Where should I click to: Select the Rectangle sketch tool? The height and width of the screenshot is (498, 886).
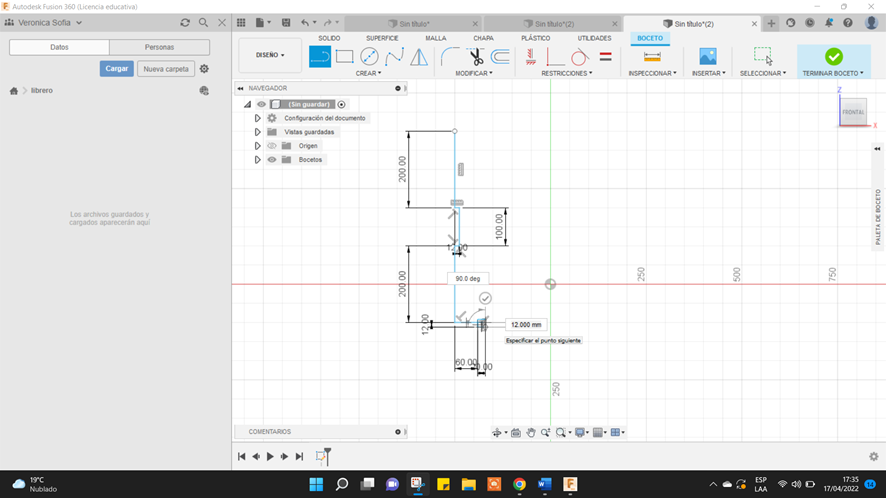coord(344,57)
